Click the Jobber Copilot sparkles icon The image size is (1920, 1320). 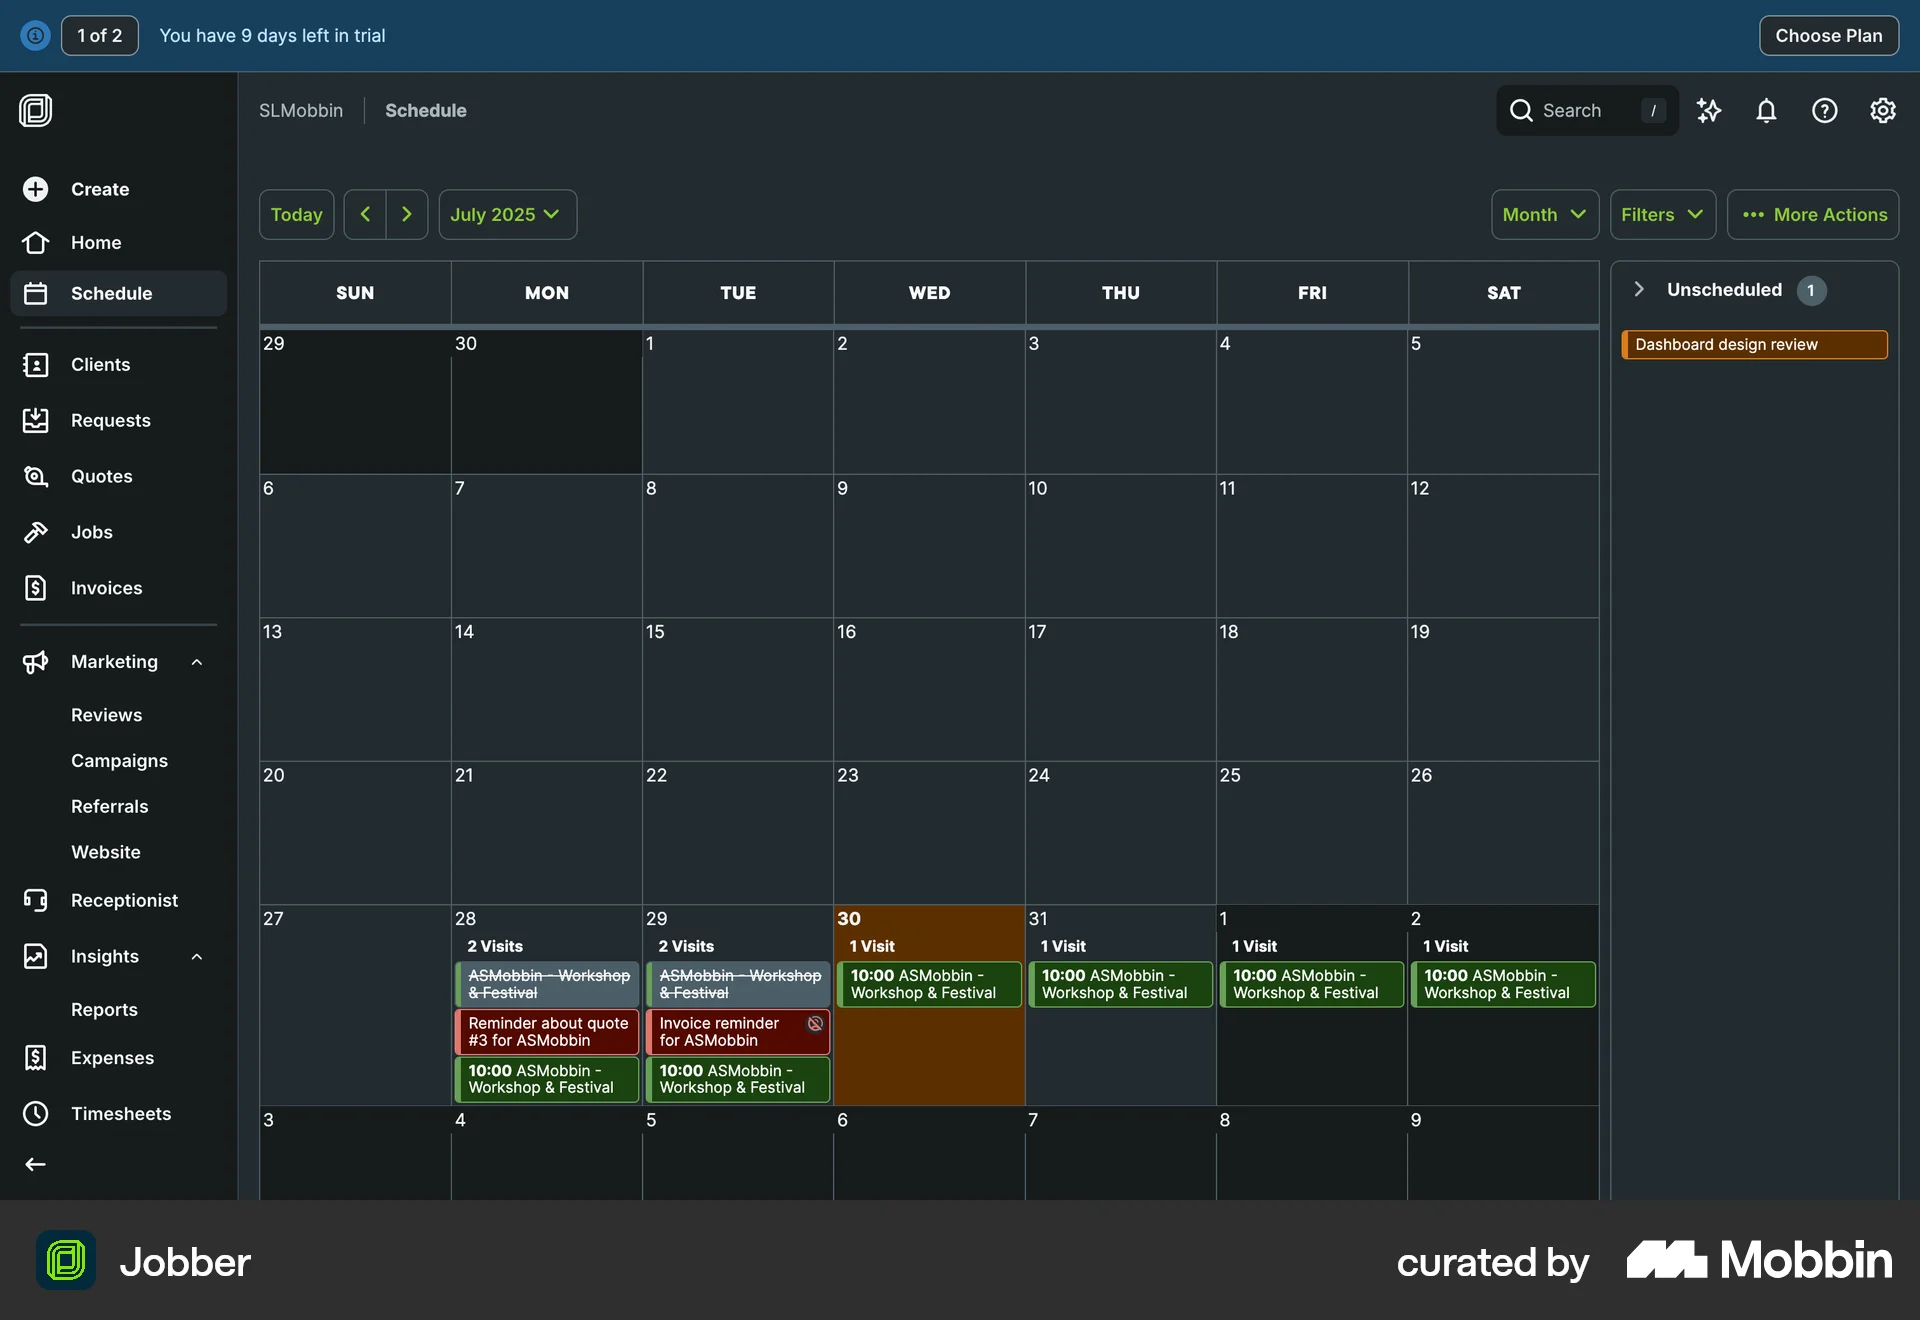pos(1709,110)
